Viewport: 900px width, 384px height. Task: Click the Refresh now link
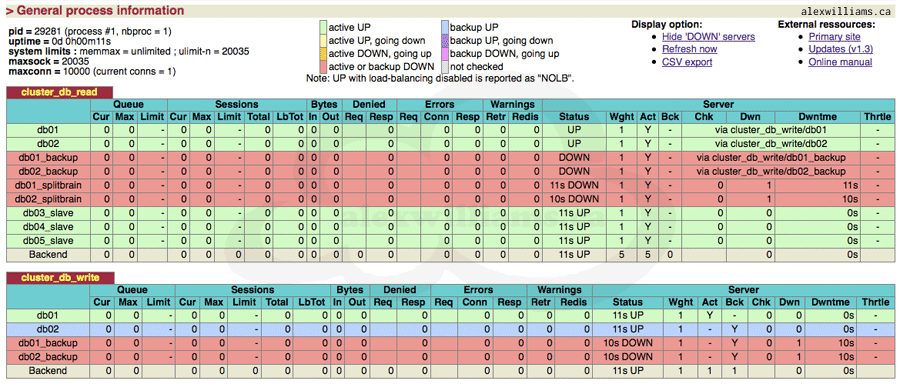pos(689,49)
